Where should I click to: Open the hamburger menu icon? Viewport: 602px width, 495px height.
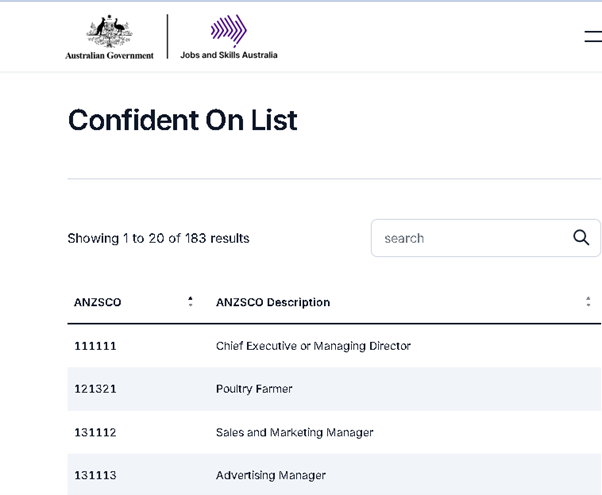pos(592,37)
